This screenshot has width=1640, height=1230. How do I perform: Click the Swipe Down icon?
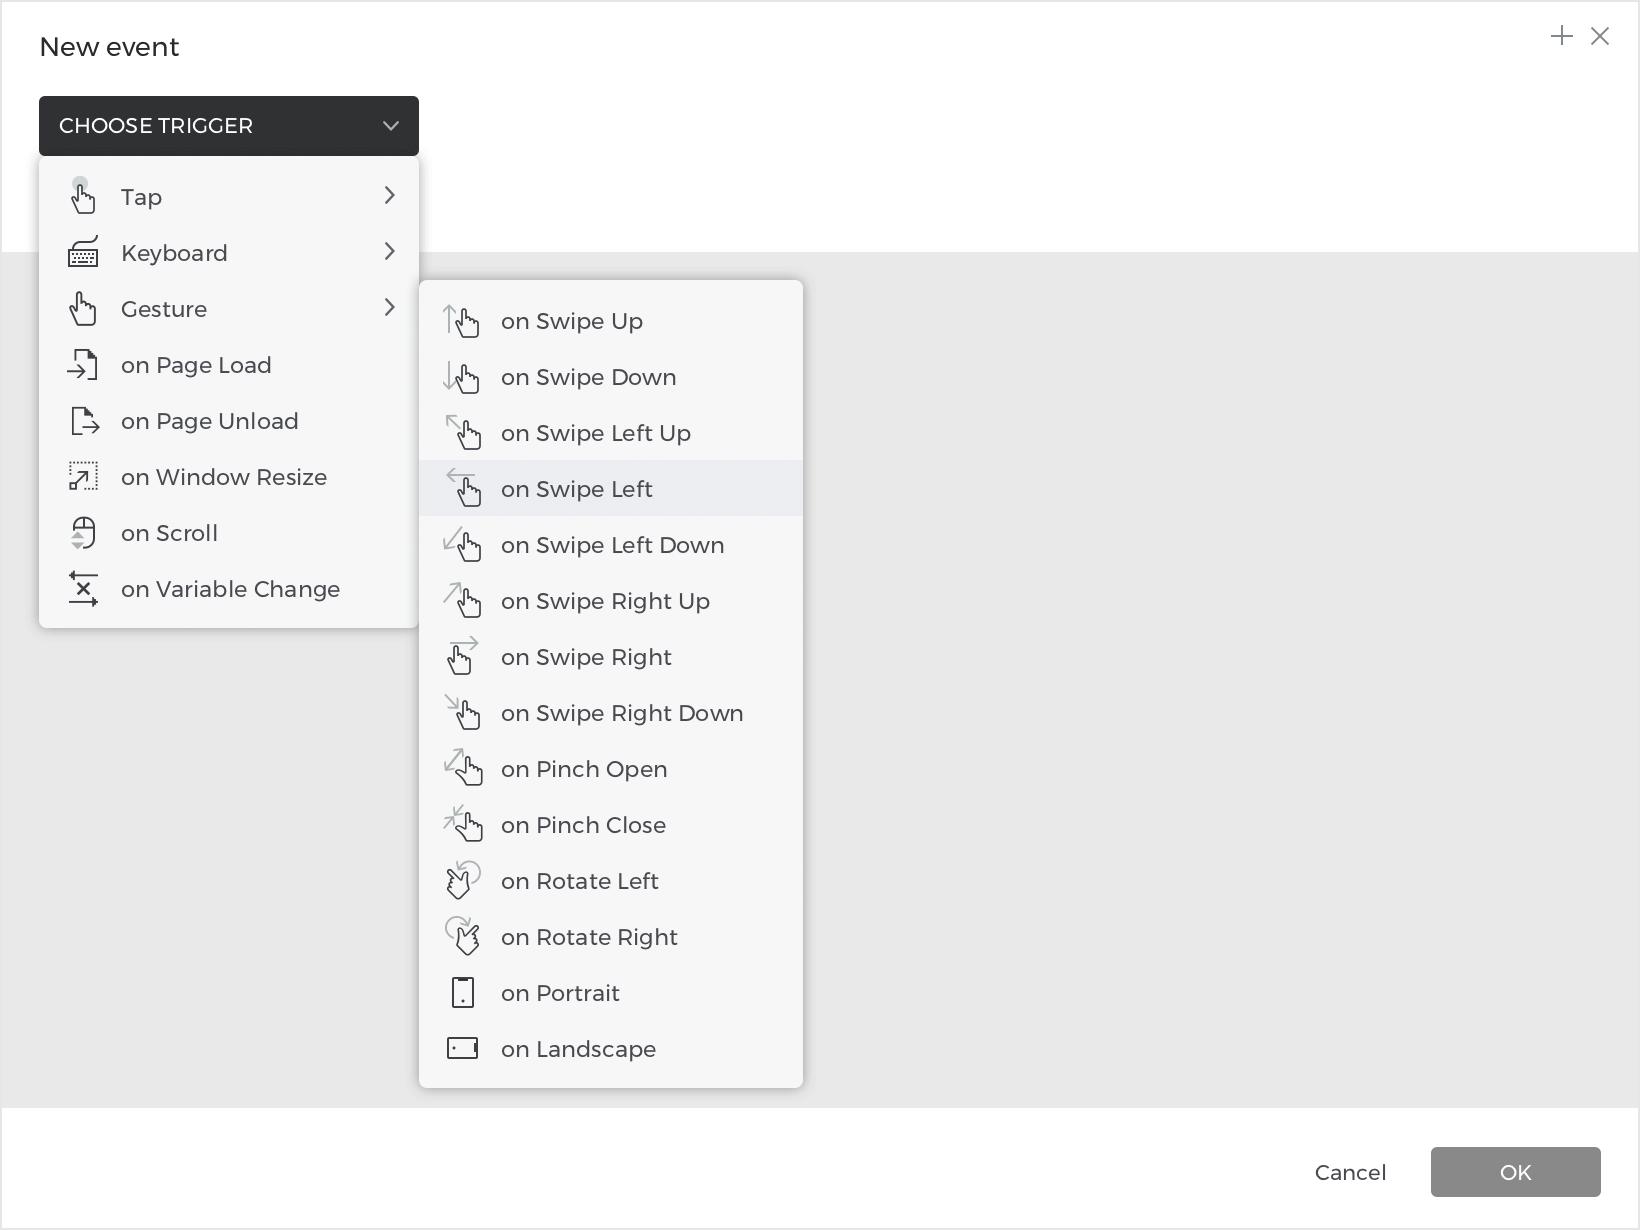[x=461, y=377]
